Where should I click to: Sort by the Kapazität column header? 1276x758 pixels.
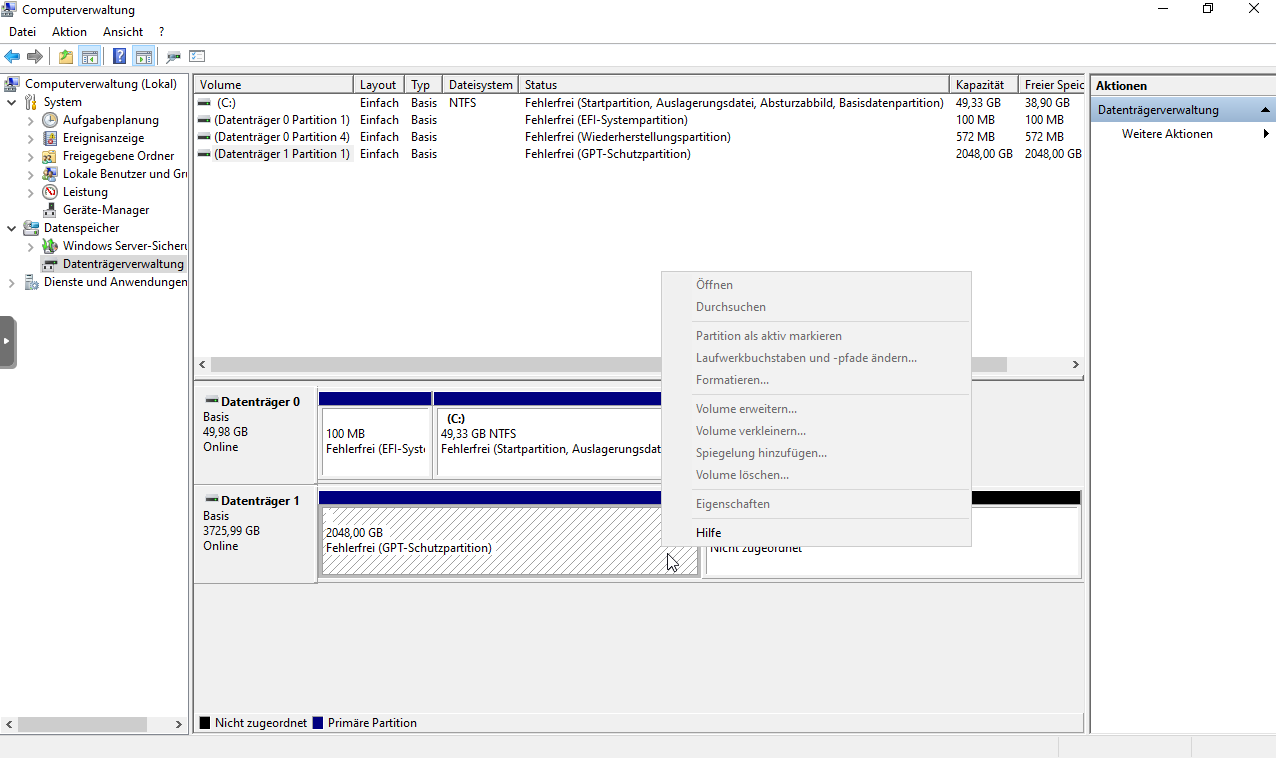[984, 85]
